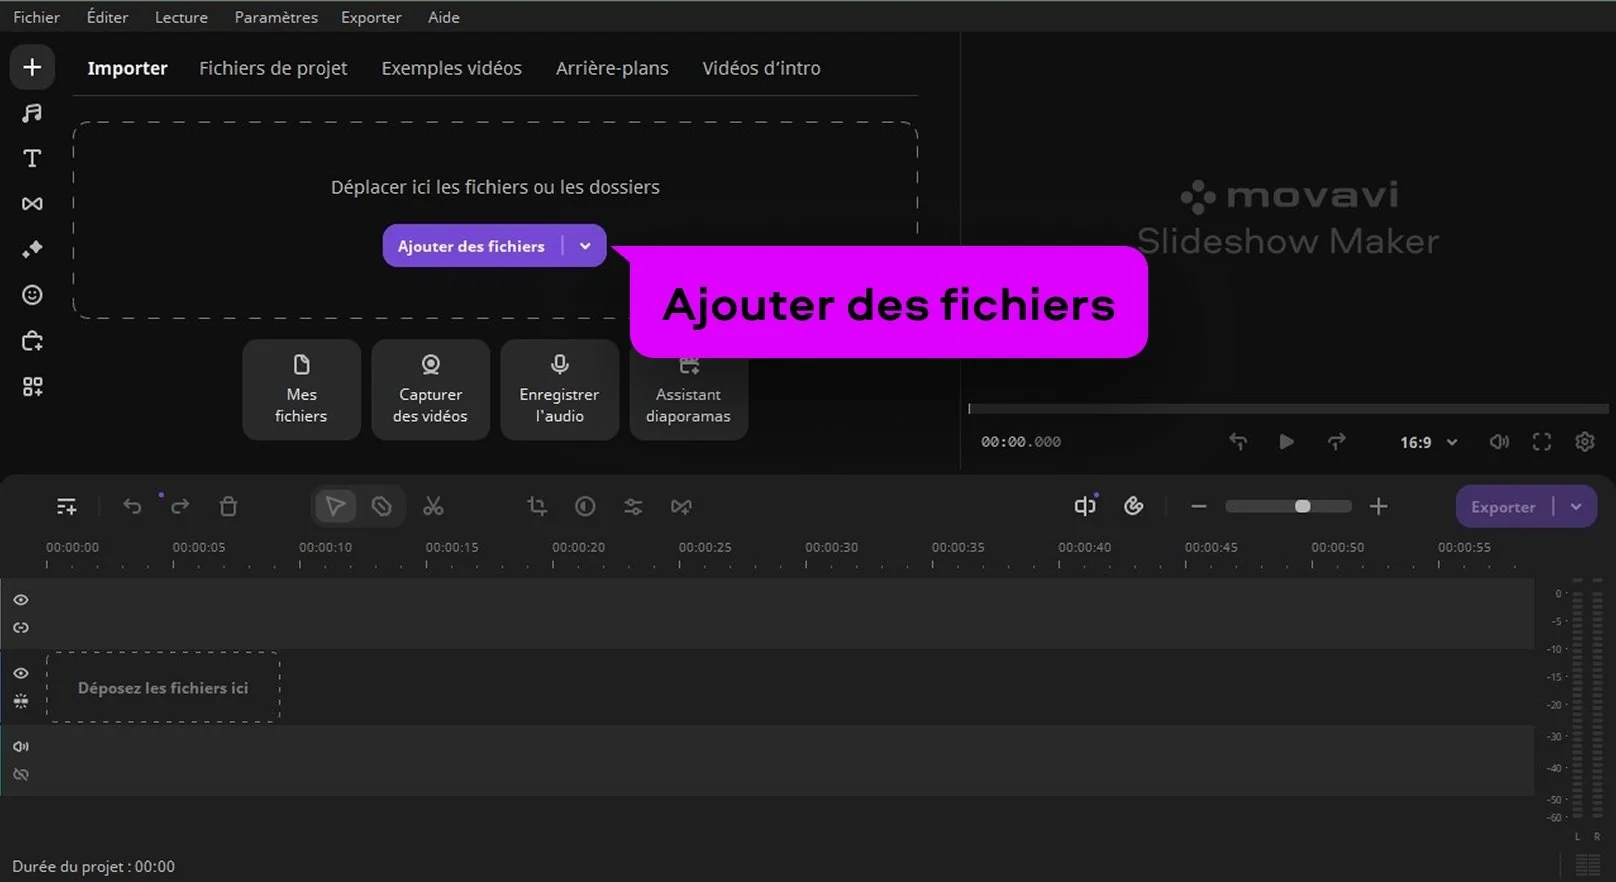Switch to the Importer tab
1616x882 pixels.
(x=127, y=68)
